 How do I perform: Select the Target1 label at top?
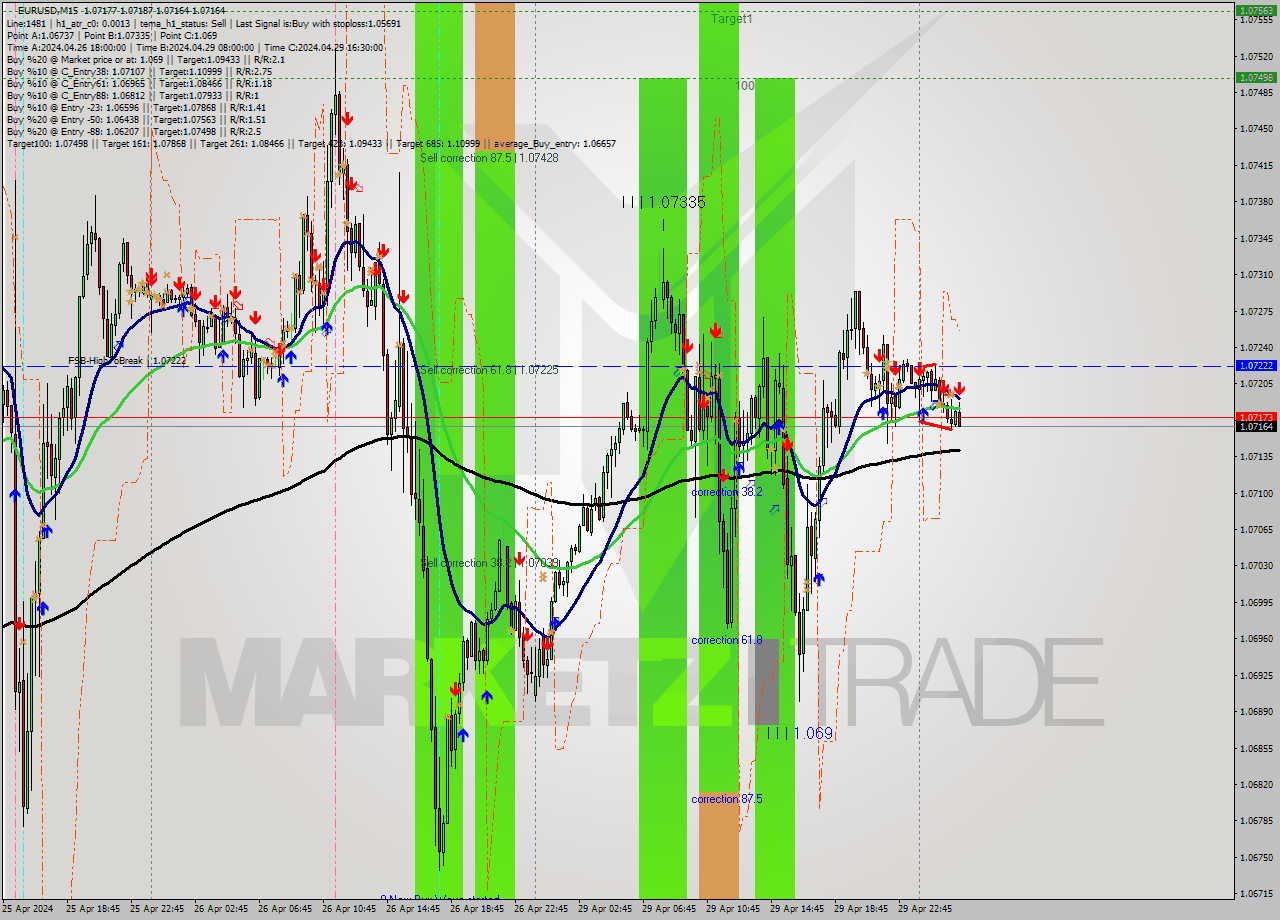(x=732, y=19)
